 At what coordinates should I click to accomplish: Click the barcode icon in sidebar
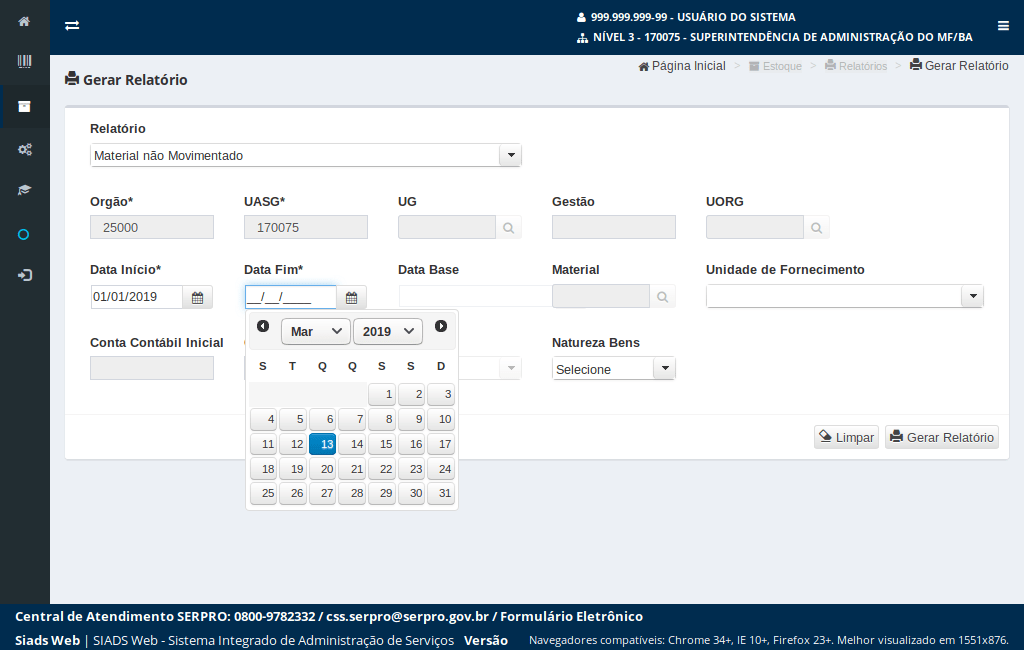point(24,61)
